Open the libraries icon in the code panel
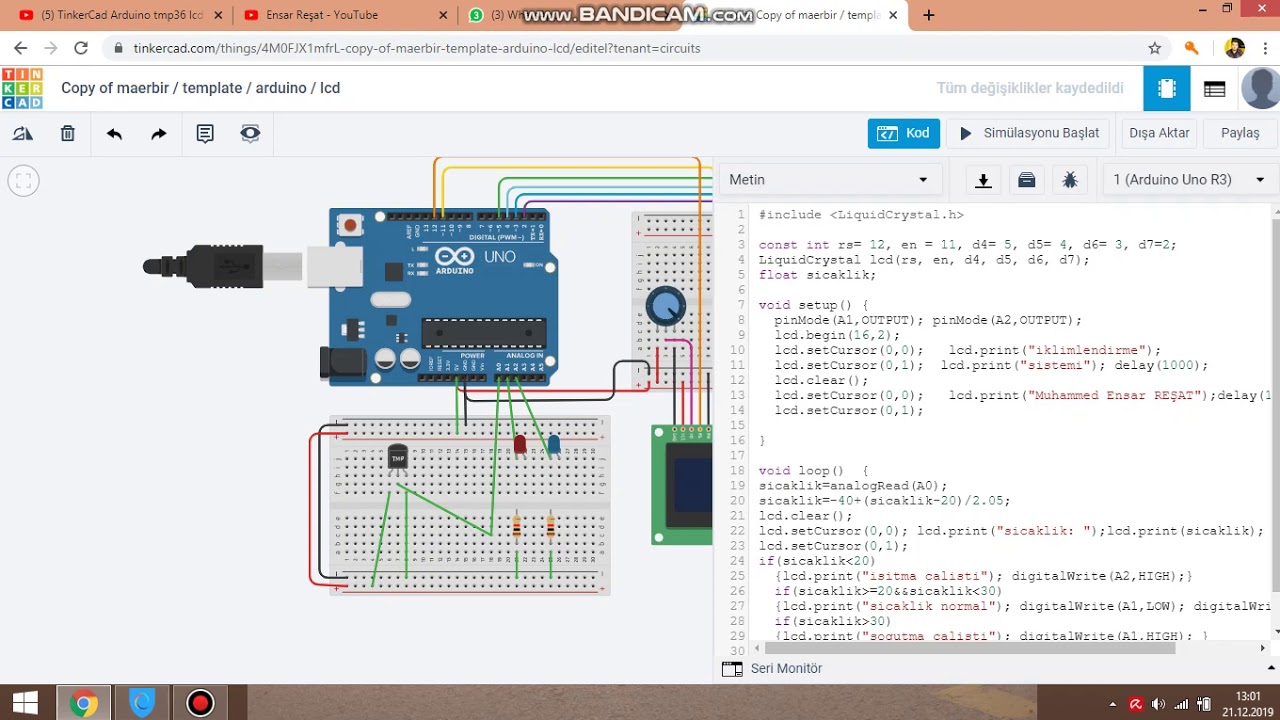 pyautogui.click(x=1027, y=180)
